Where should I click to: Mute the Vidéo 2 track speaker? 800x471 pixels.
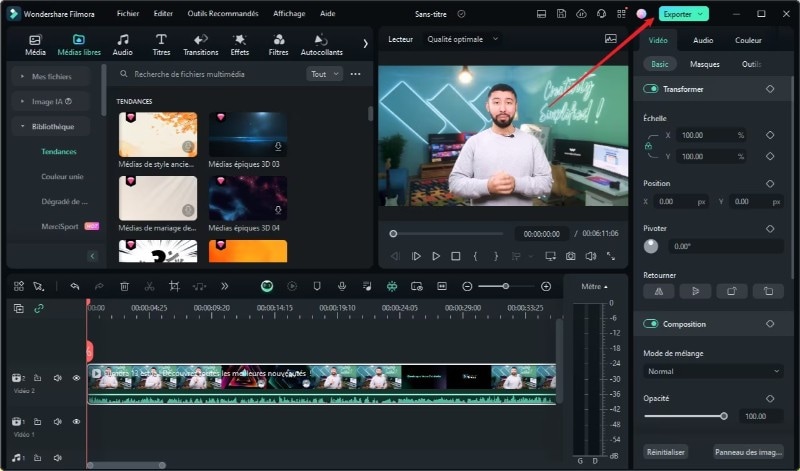pos(57,378)
